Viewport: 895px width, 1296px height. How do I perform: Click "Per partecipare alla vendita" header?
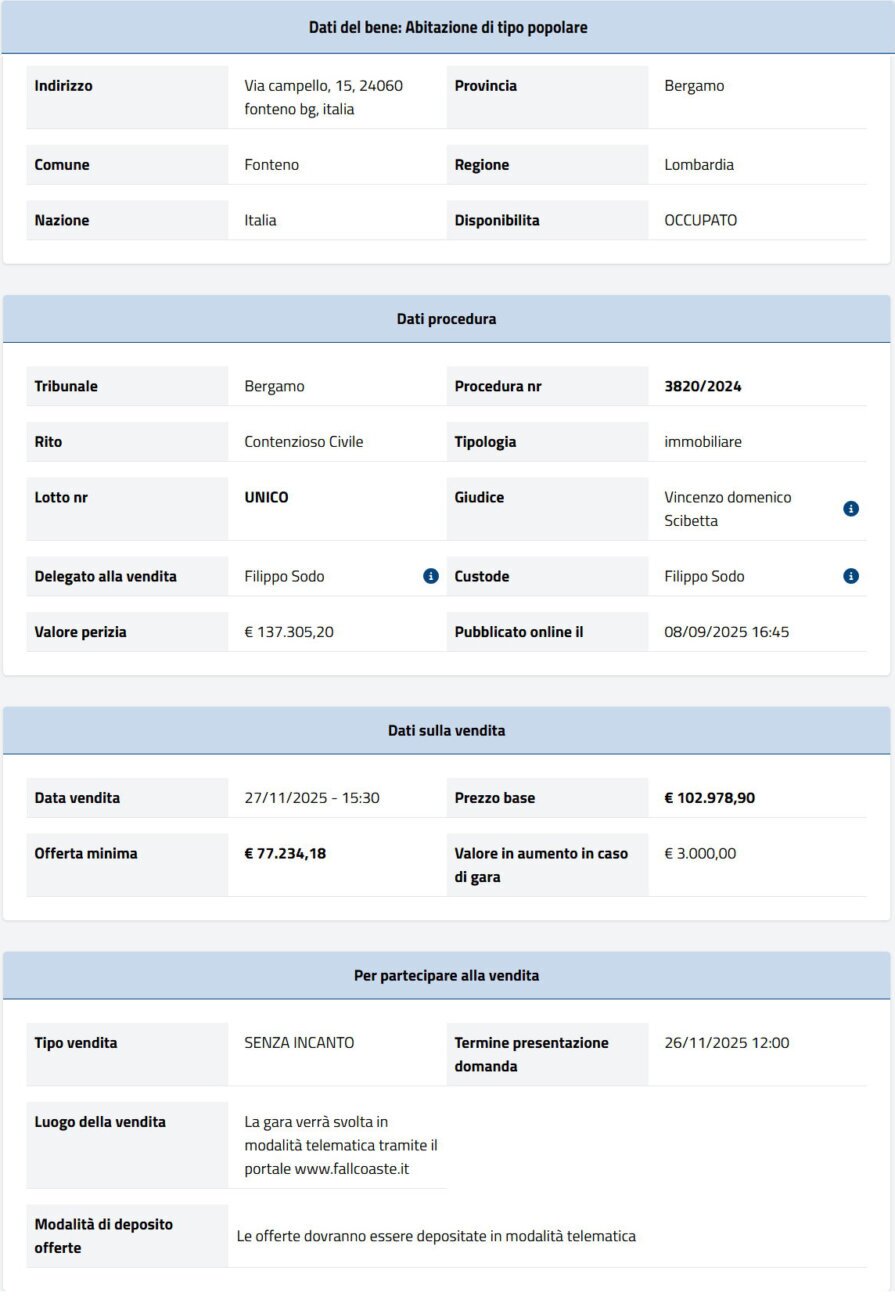[447, 975]
